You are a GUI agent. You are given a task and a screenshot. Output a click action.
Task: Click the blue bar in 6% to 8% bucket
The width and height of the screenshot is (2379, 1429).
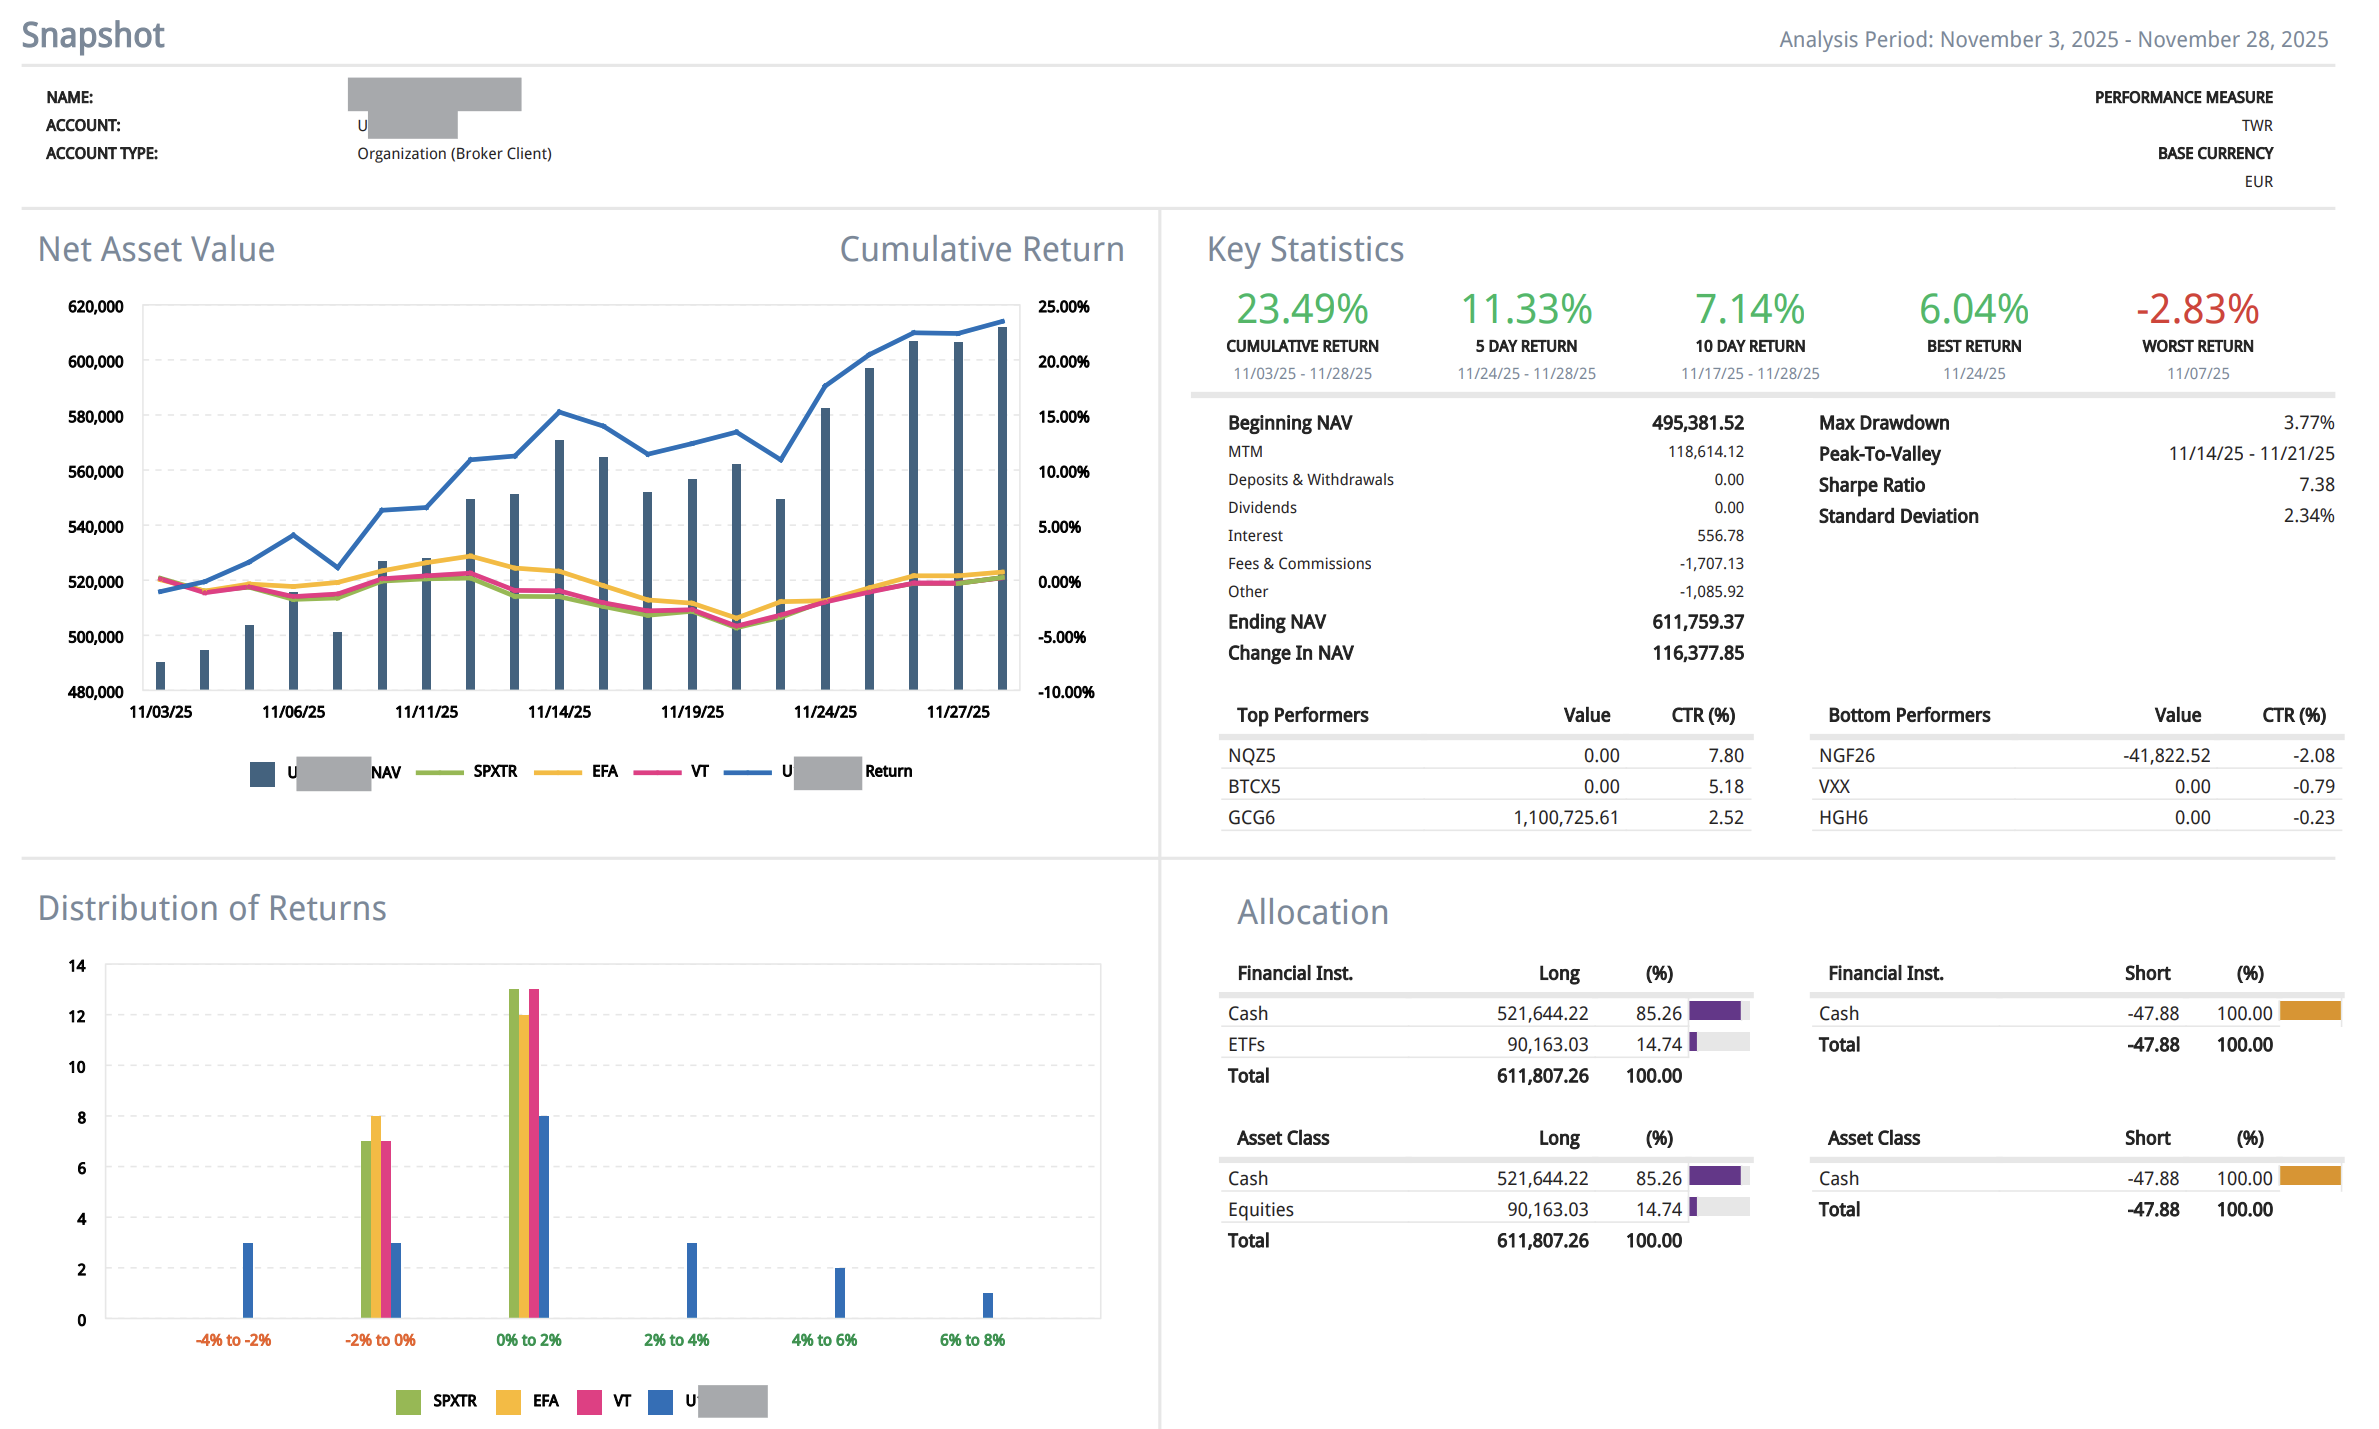point(988,1305)
